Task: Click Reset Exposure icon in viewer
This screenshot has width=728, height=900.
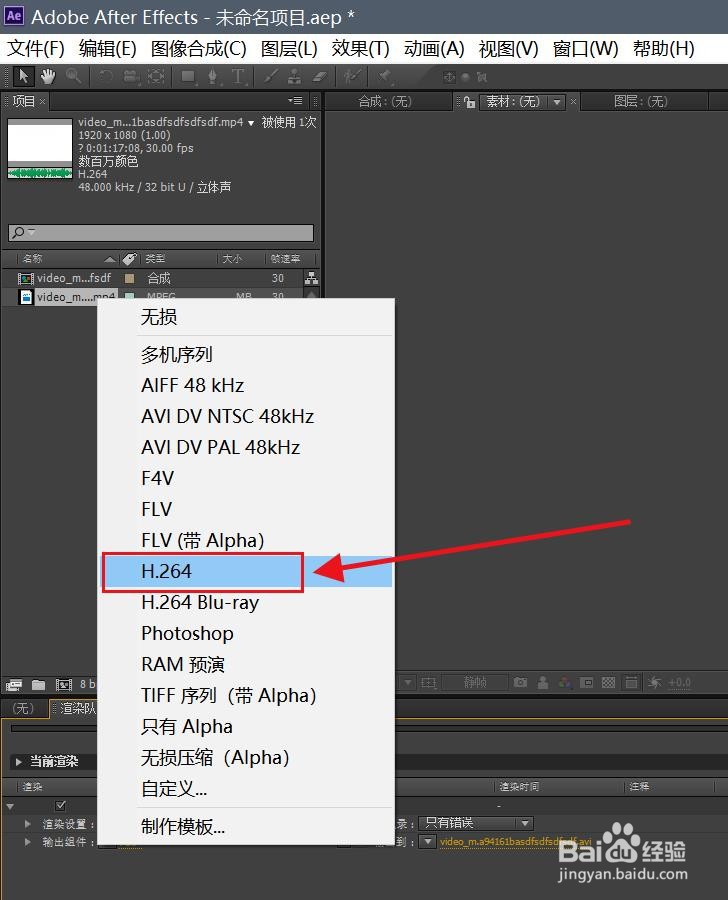Action: 655,682
